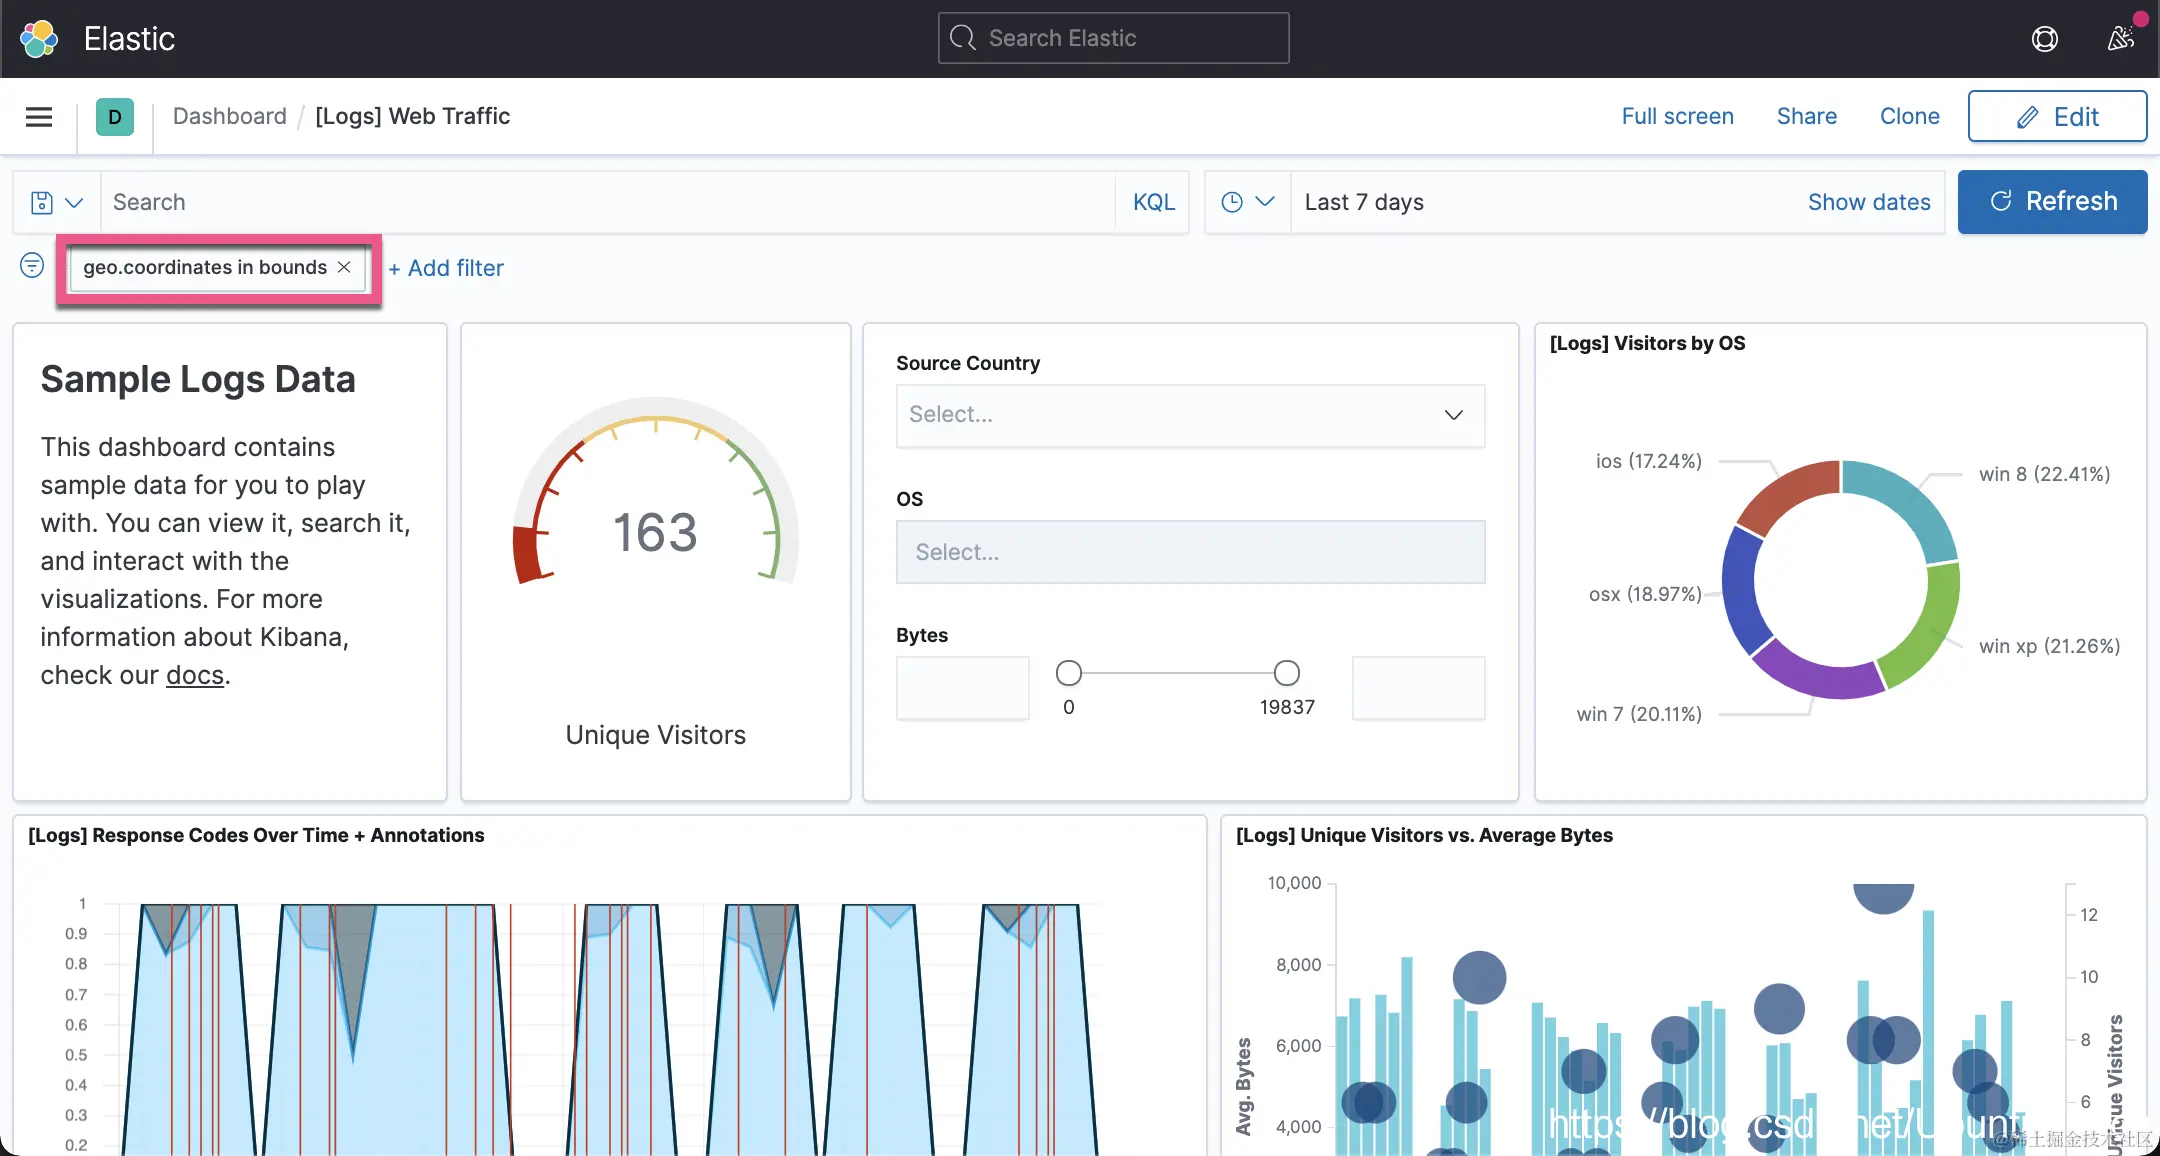The width and height of the screenshot is (2160, 1156).
Task: Click the Edit dashboard button
Action: pyautogui.click(x=2057, y=117)
